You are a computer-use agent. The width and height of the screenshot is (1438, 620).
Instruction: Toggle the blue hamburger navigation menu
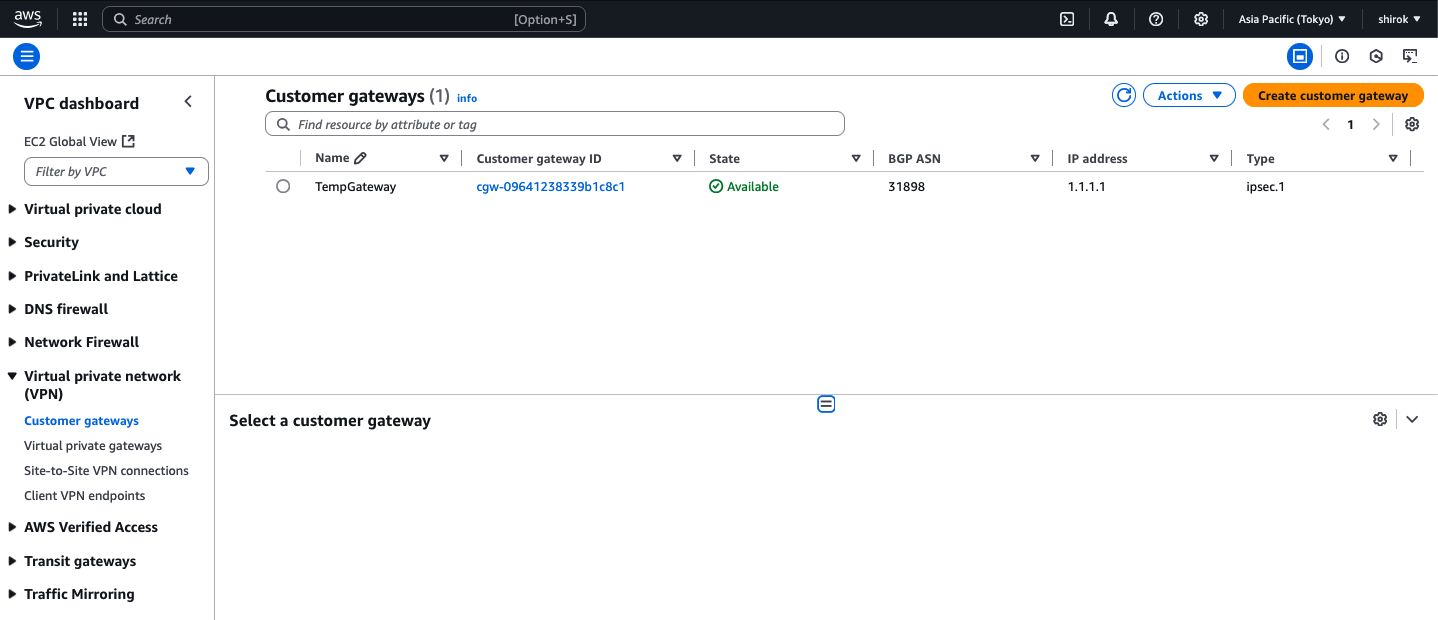click(26, 56)
